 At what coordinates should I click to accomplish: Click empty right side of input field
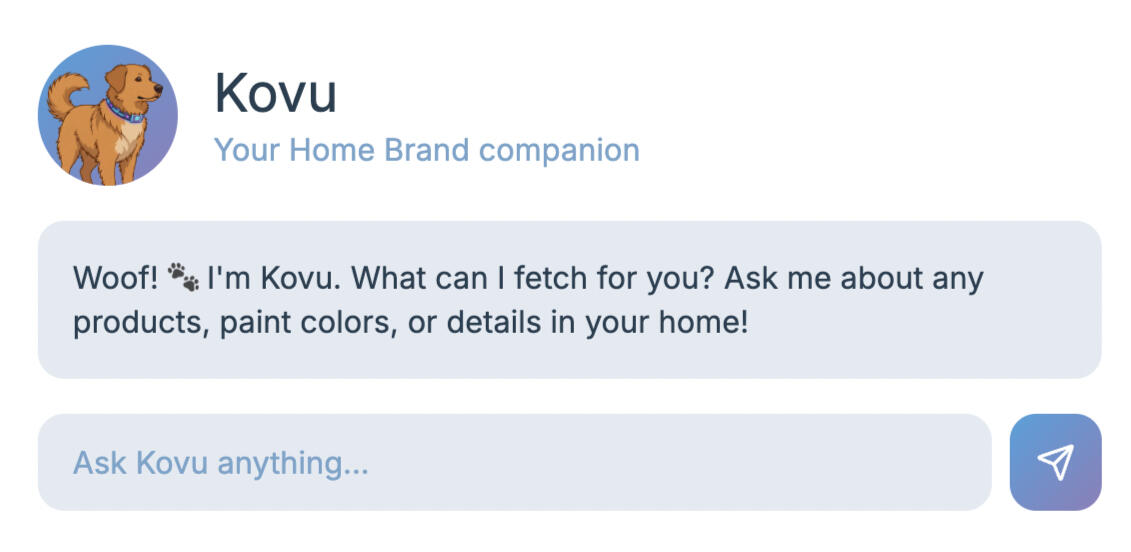(x=850, y=462)
